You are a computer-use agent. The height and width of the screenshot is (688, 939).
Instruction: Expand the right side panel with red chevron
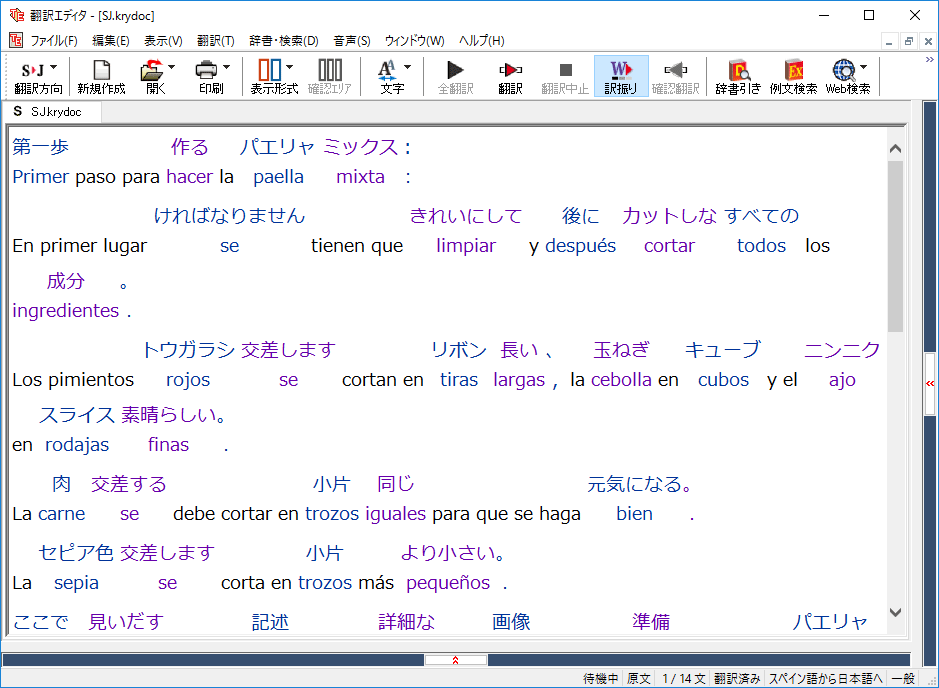(x=929, y=384)
